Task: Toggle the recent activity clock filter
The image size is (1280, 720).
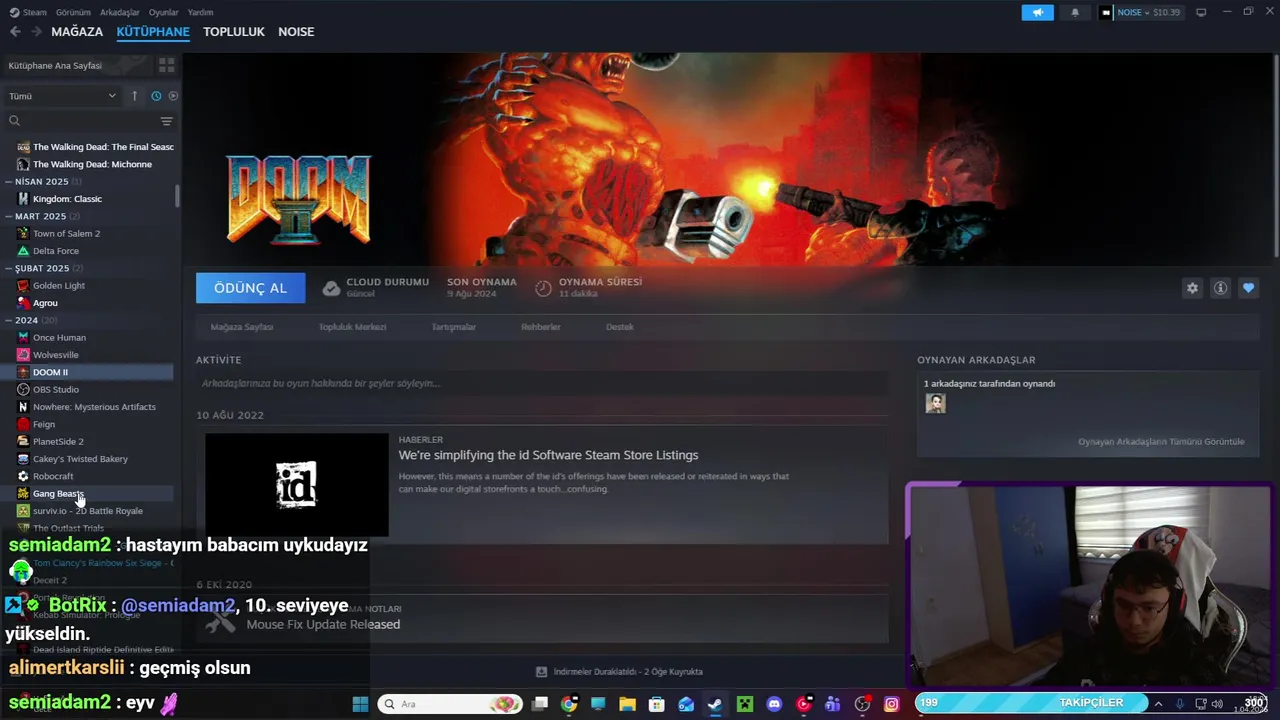Action: 156,96
